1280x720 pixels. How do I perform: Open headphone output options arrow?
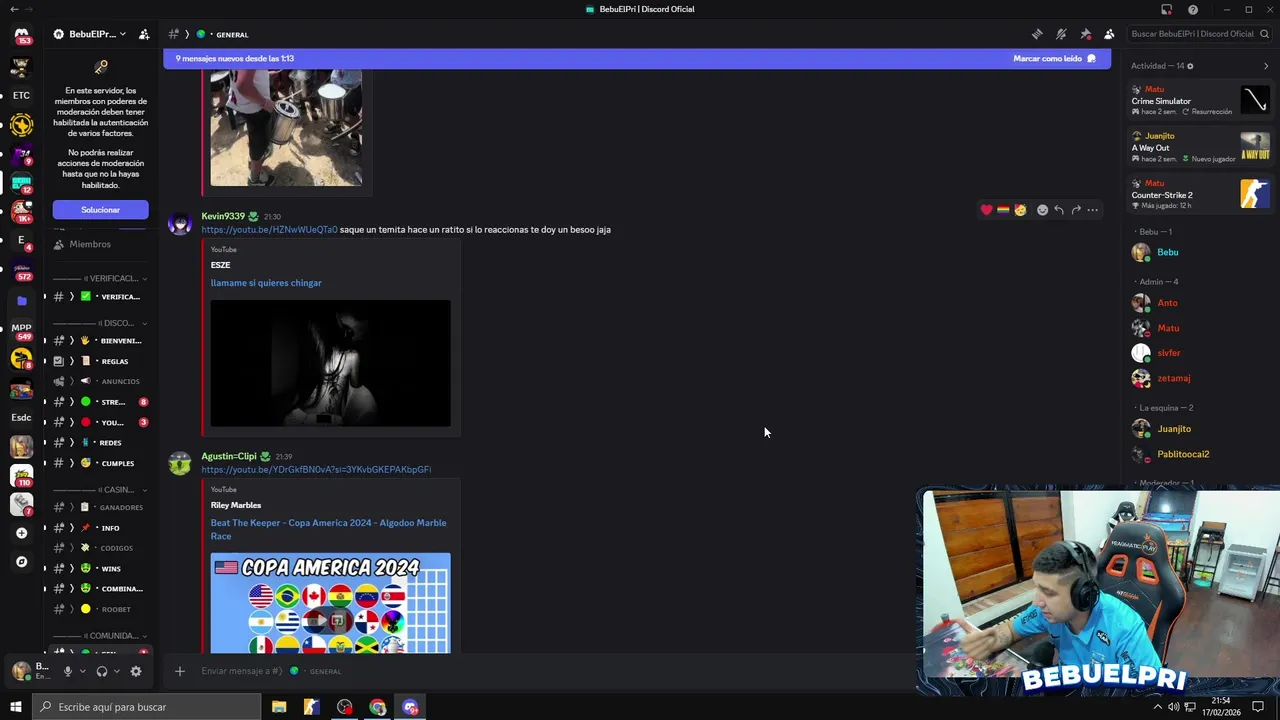click(116, 671)
